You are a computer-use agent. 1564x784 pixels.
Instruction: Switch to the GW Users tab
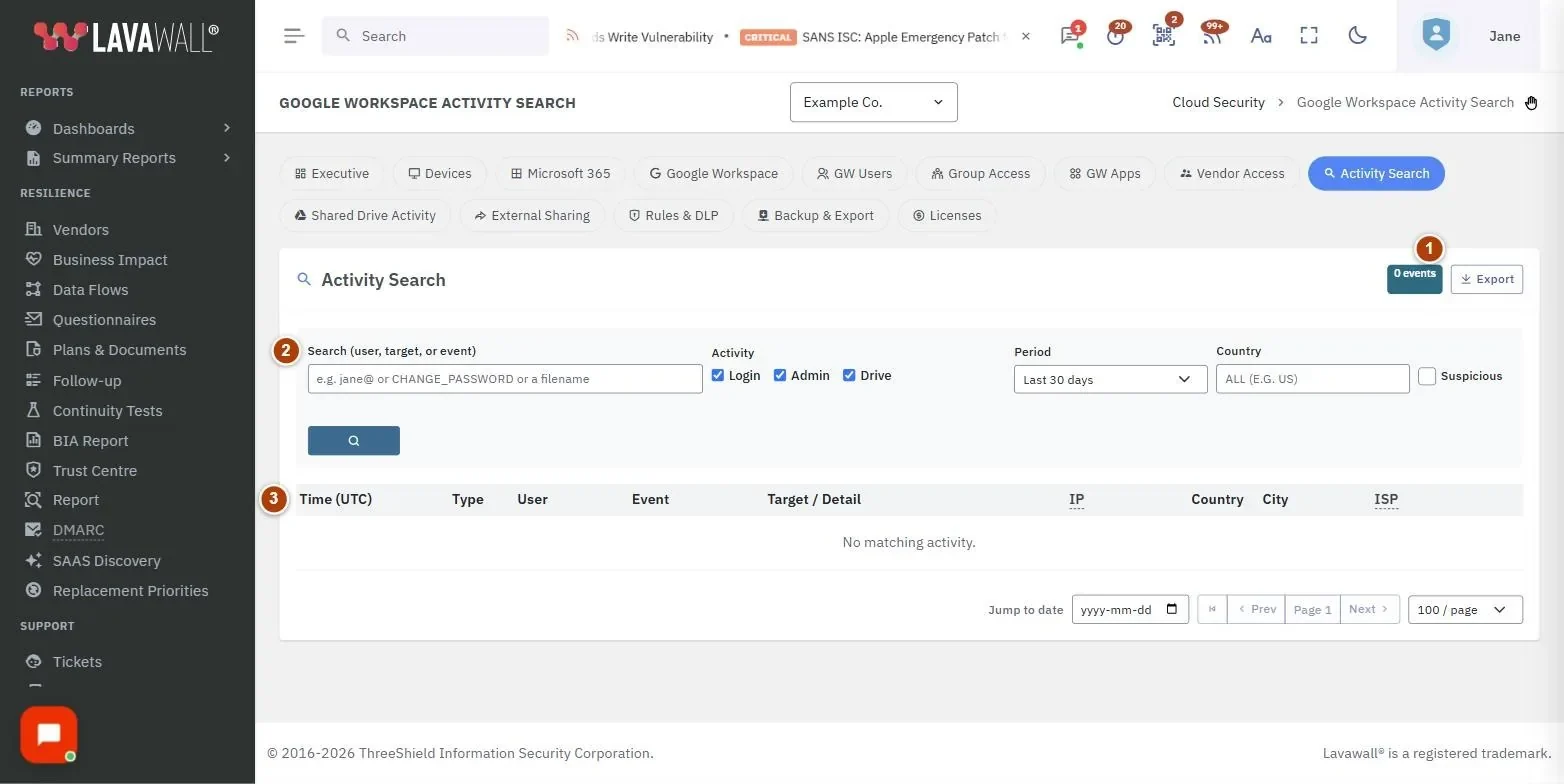pyautogui.click(x=854, y=173)
